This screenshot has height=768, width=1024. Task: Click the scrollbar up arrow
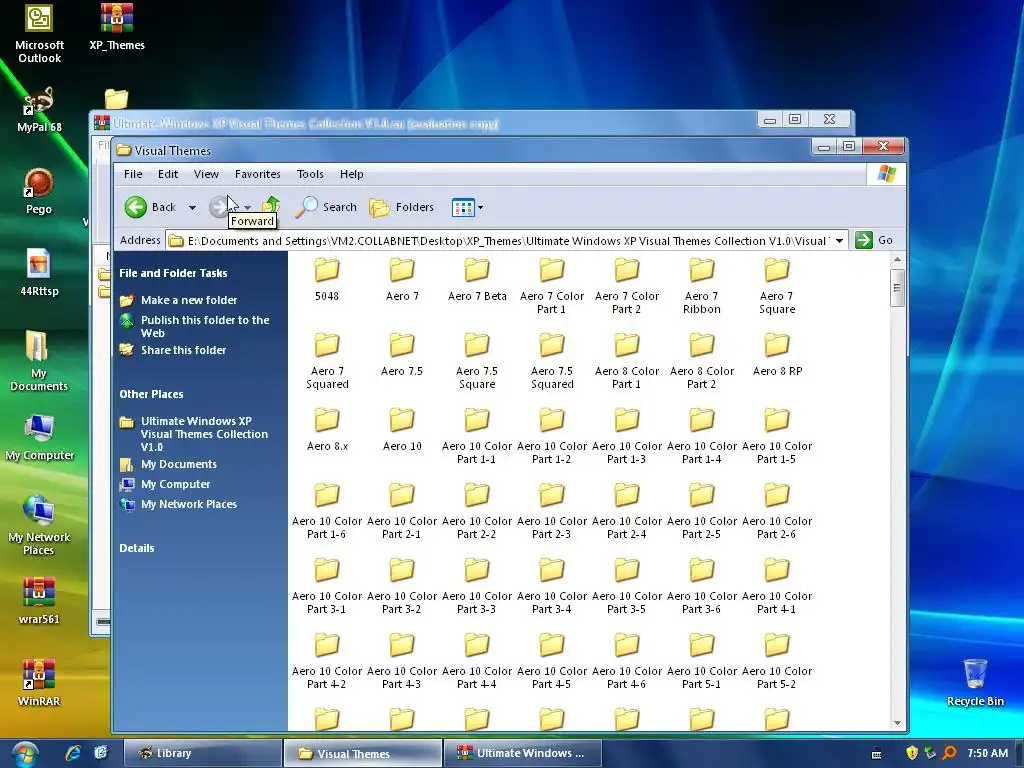pyautogui.click(x=897, y=260)
